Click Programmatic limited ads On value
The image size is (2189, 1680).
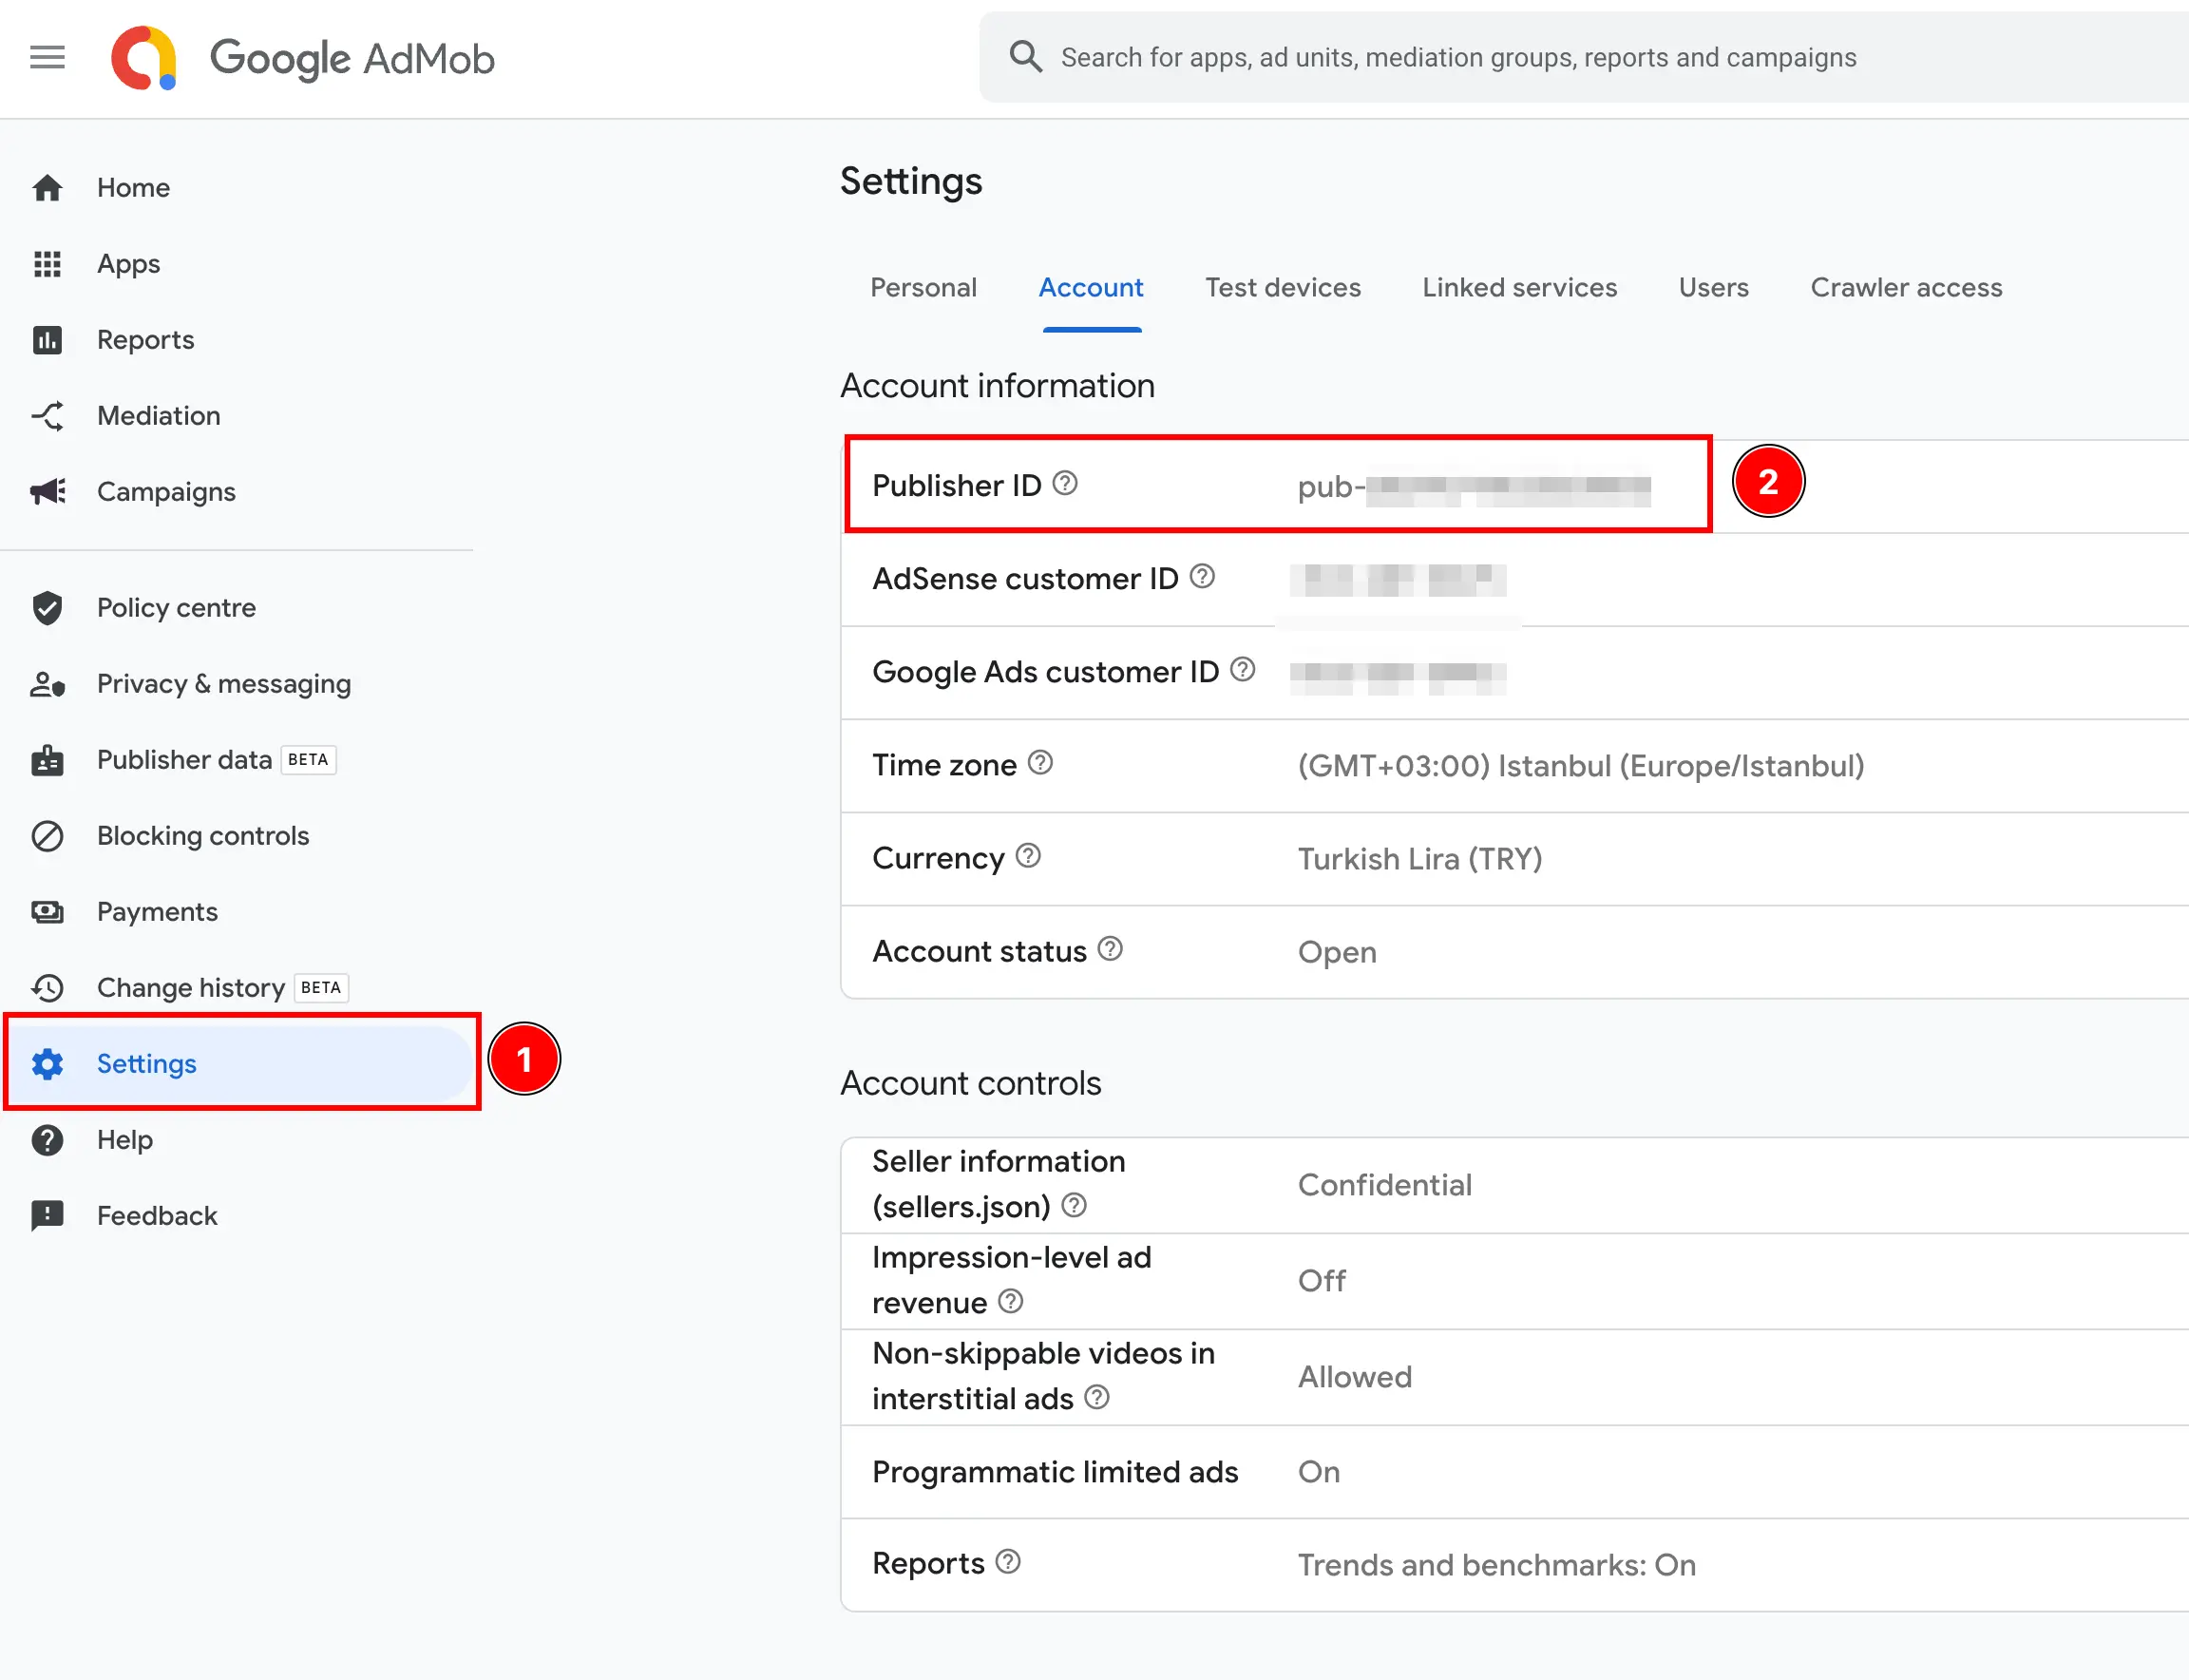pyautogui.click(x=1319, y=1472)
